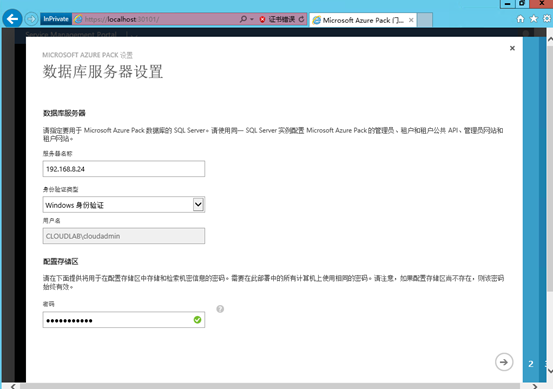This screenshot has width=553, height=389.
Task: Restore the browser window size
Action: (x=522, y=4)
